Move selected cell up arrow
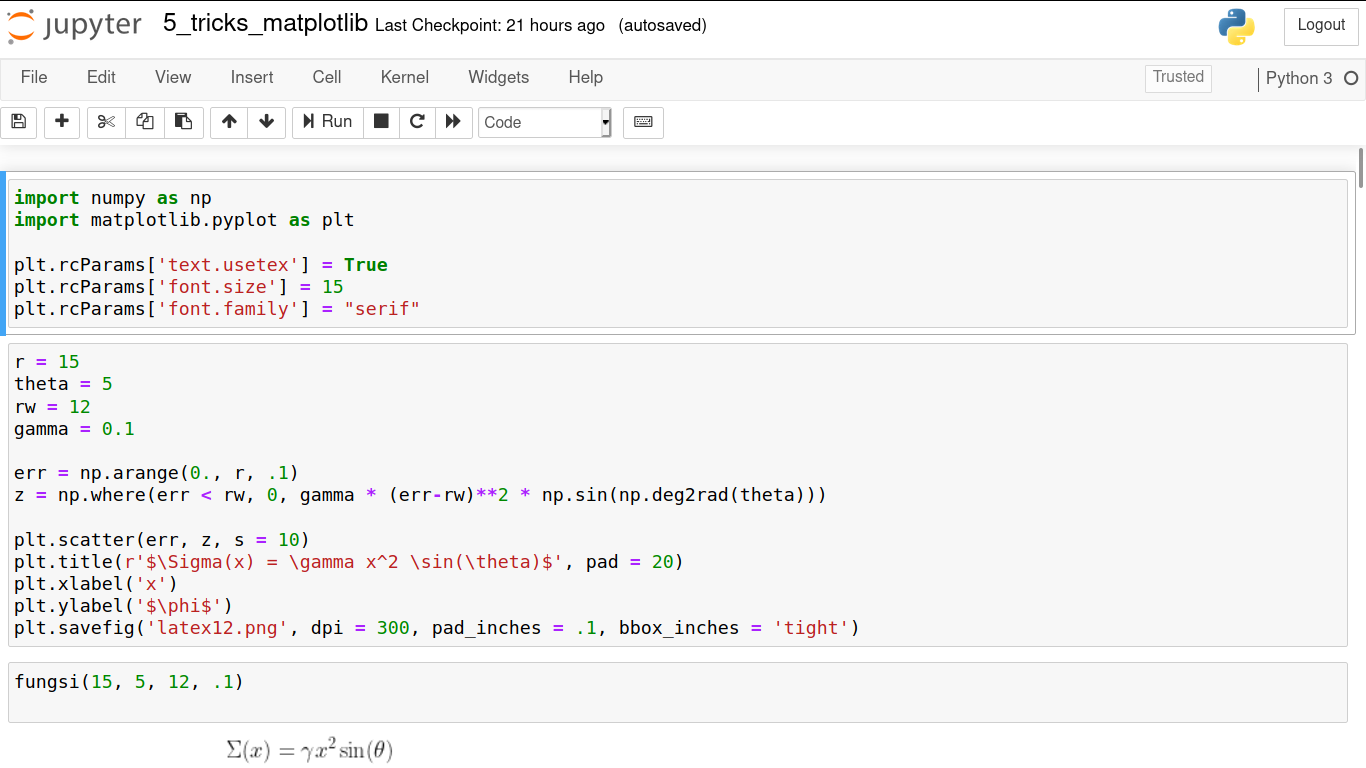Viewport: 1366px width, 768px height. [229, 122]
